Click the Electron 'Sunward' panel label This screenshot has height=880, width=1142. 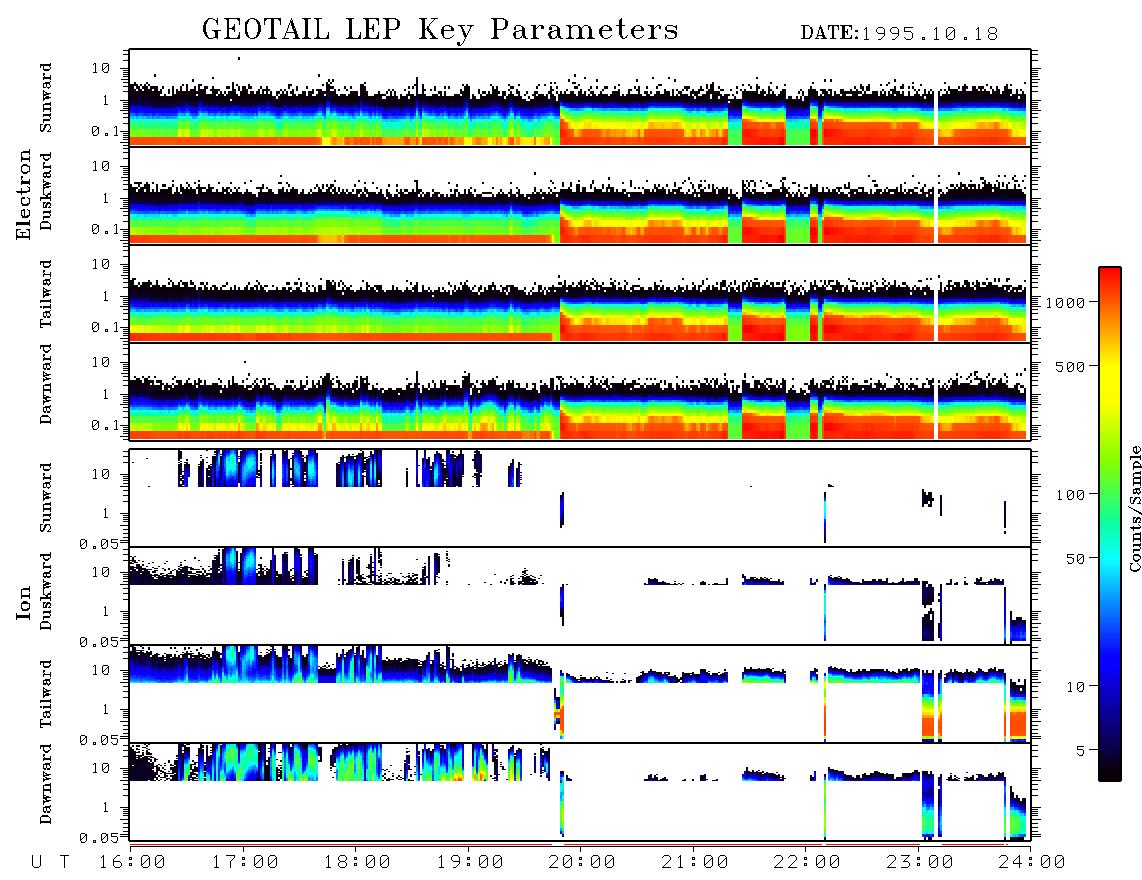pos(46,98)
